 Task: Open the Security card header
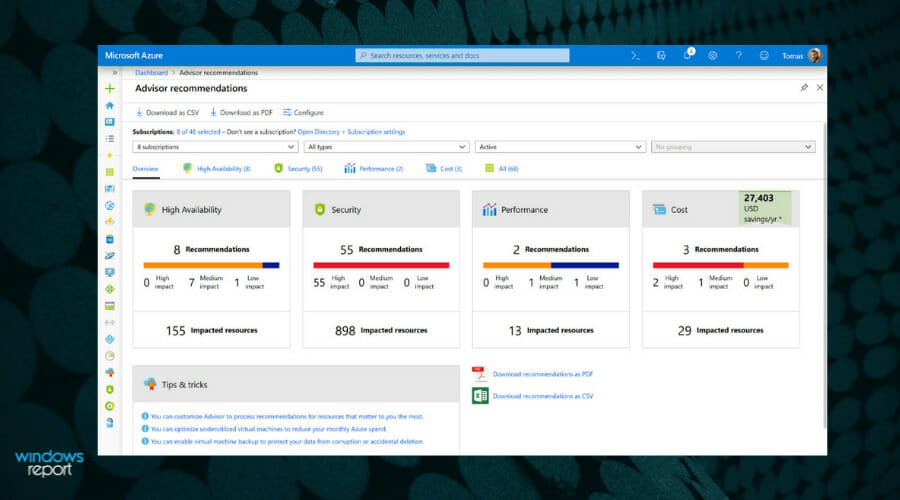click(381, 210)
